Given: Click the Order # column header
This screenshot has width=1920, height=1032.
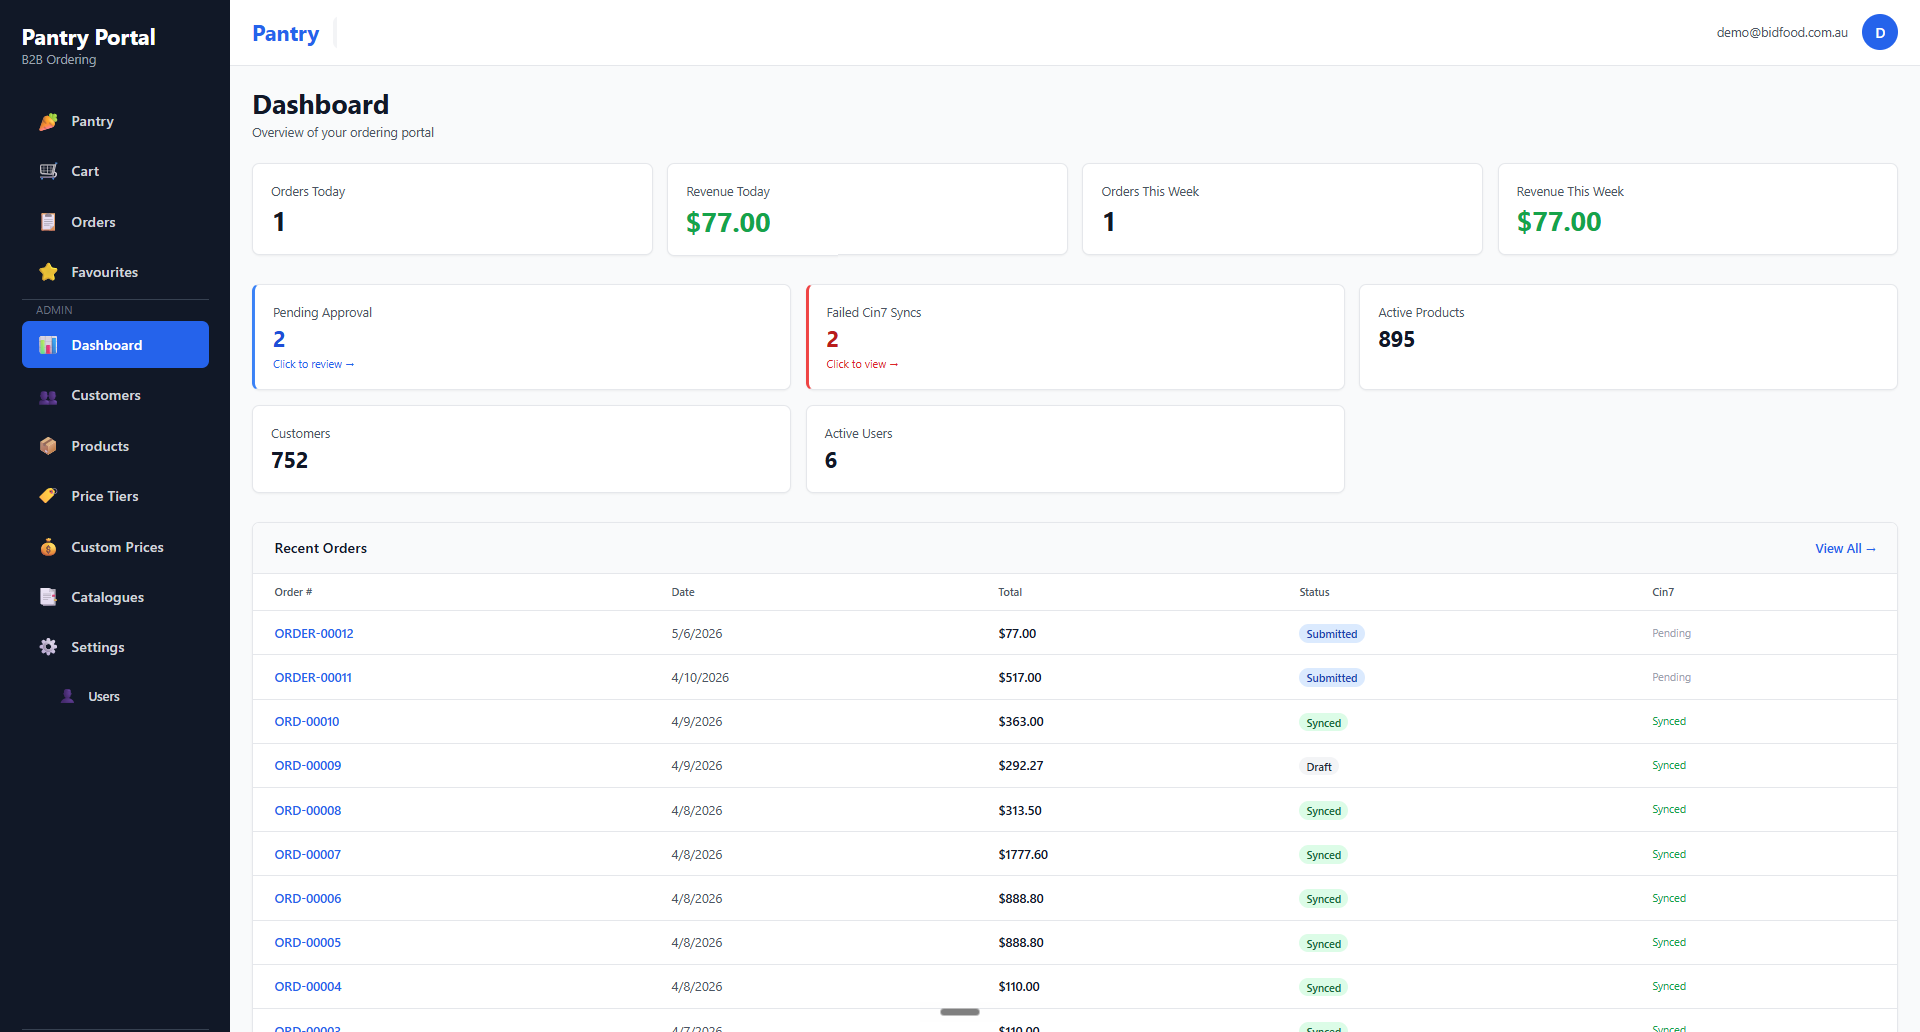Looking at the screenshot, I should [293, 592].
